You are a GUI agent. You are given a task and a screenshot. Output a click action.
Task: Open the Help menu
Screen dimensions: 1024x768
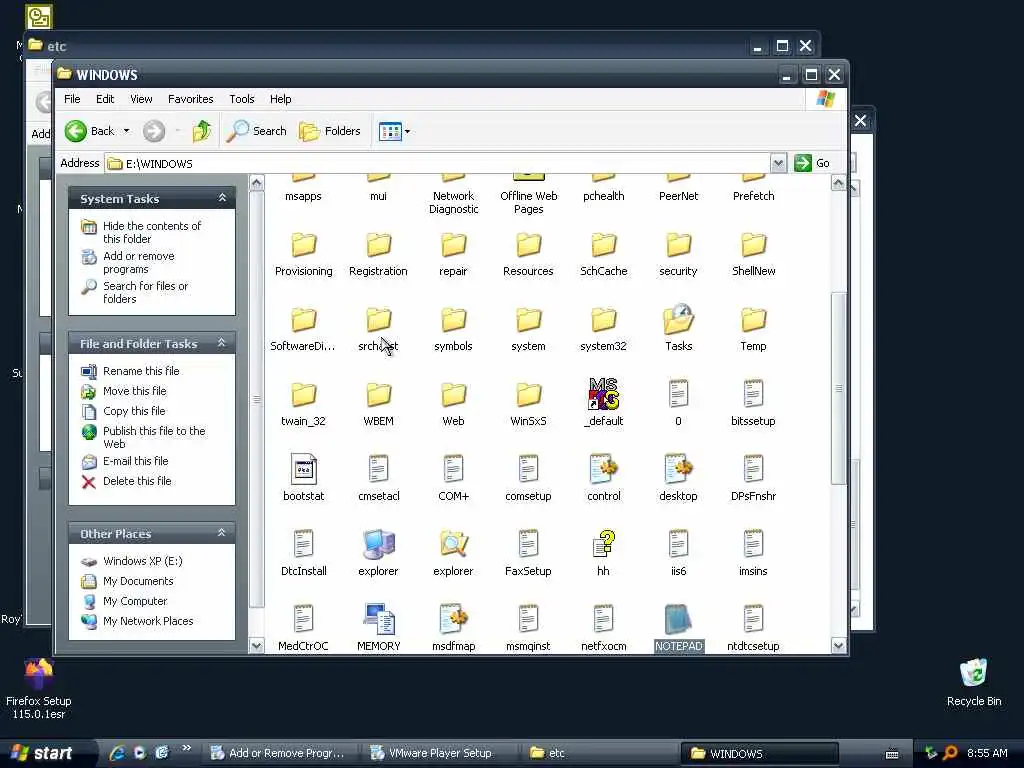[281, 99]
